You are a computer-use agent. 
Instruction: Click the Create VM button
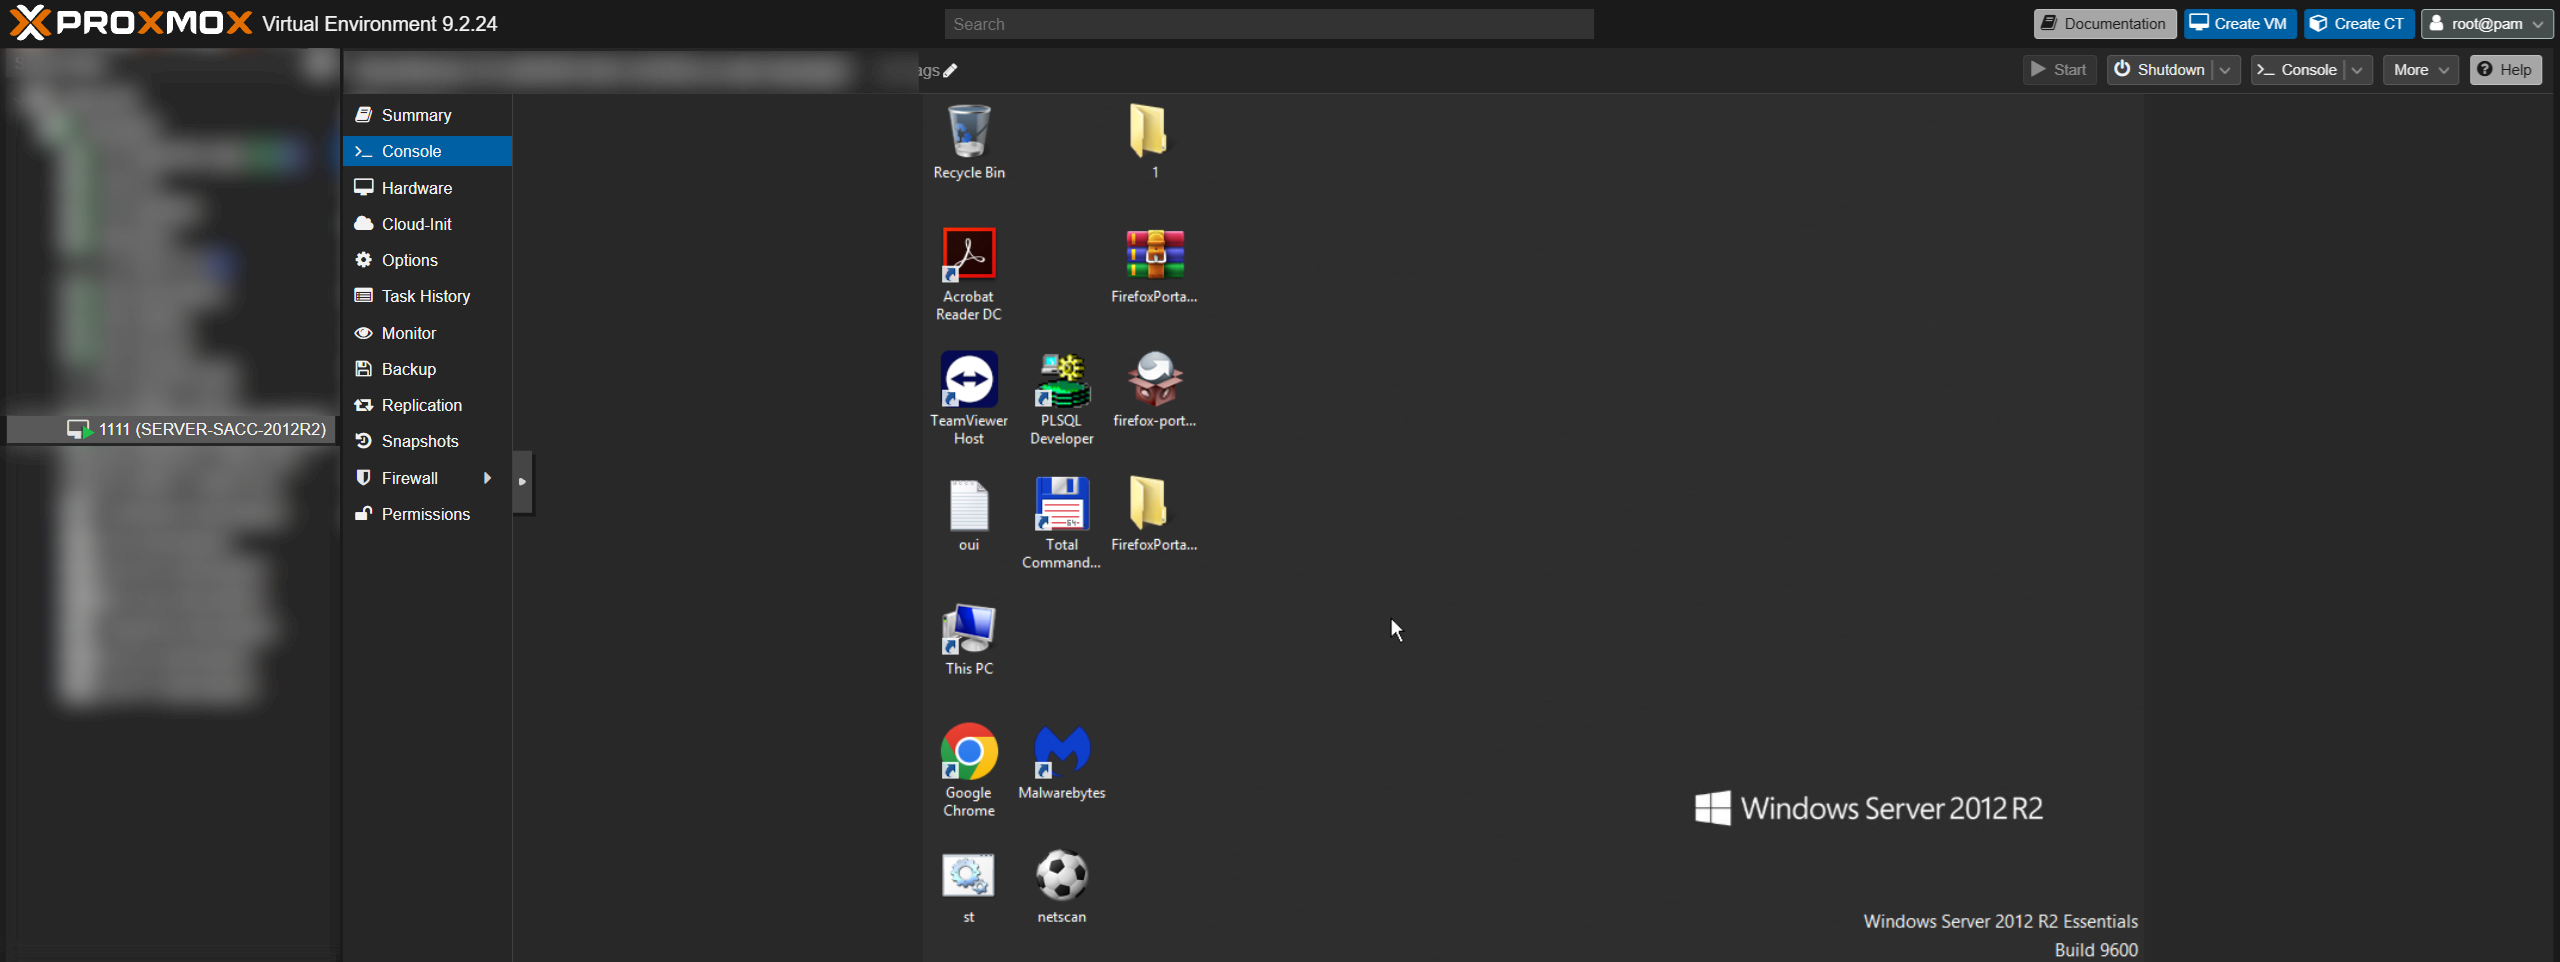(x=2239, y=24)
